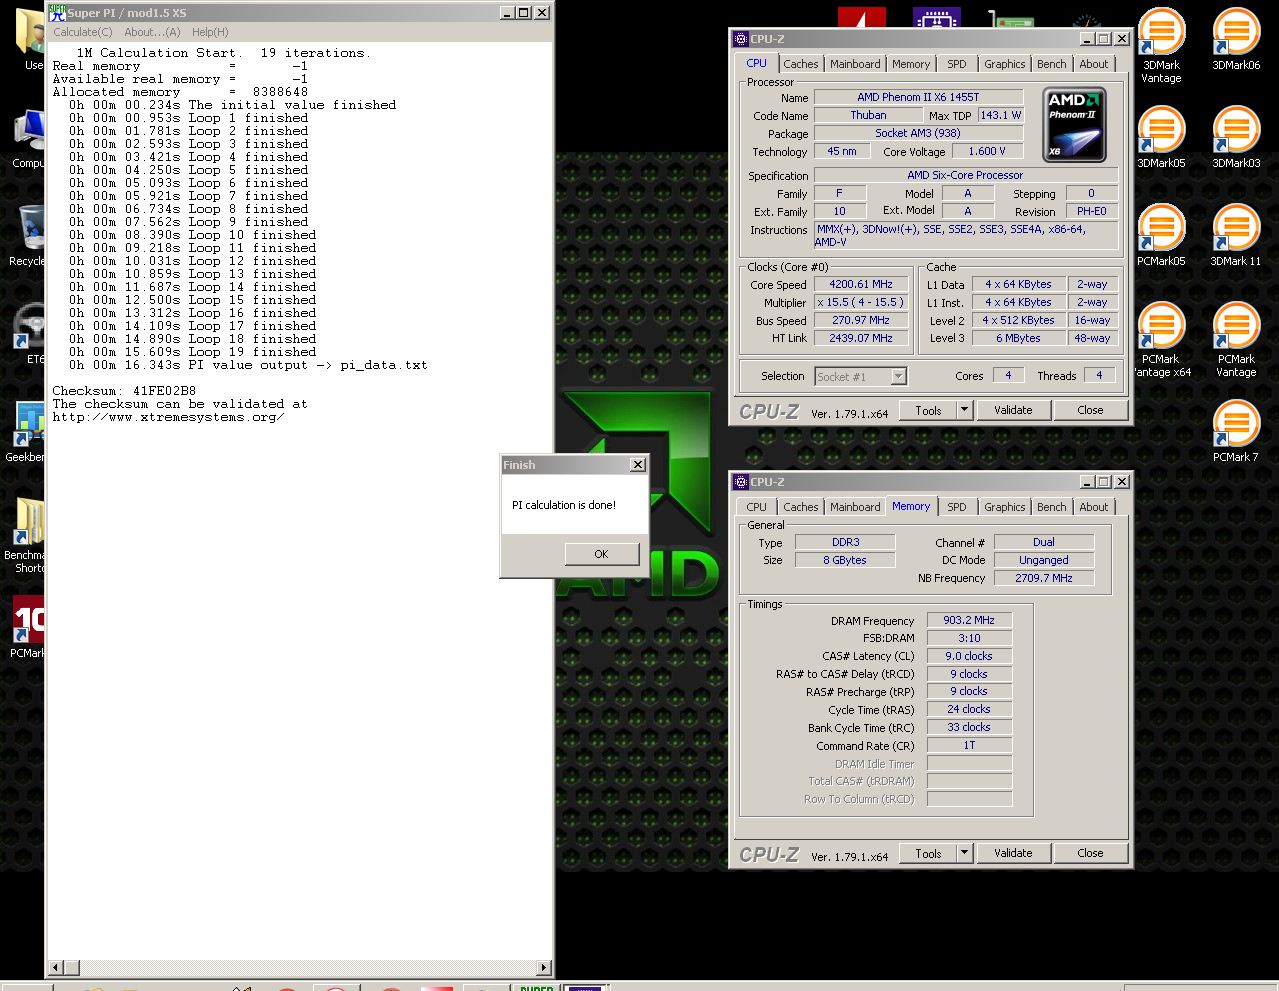
Task: Click the Level 3 cache value 6 MBytes
Action: 1018,338
